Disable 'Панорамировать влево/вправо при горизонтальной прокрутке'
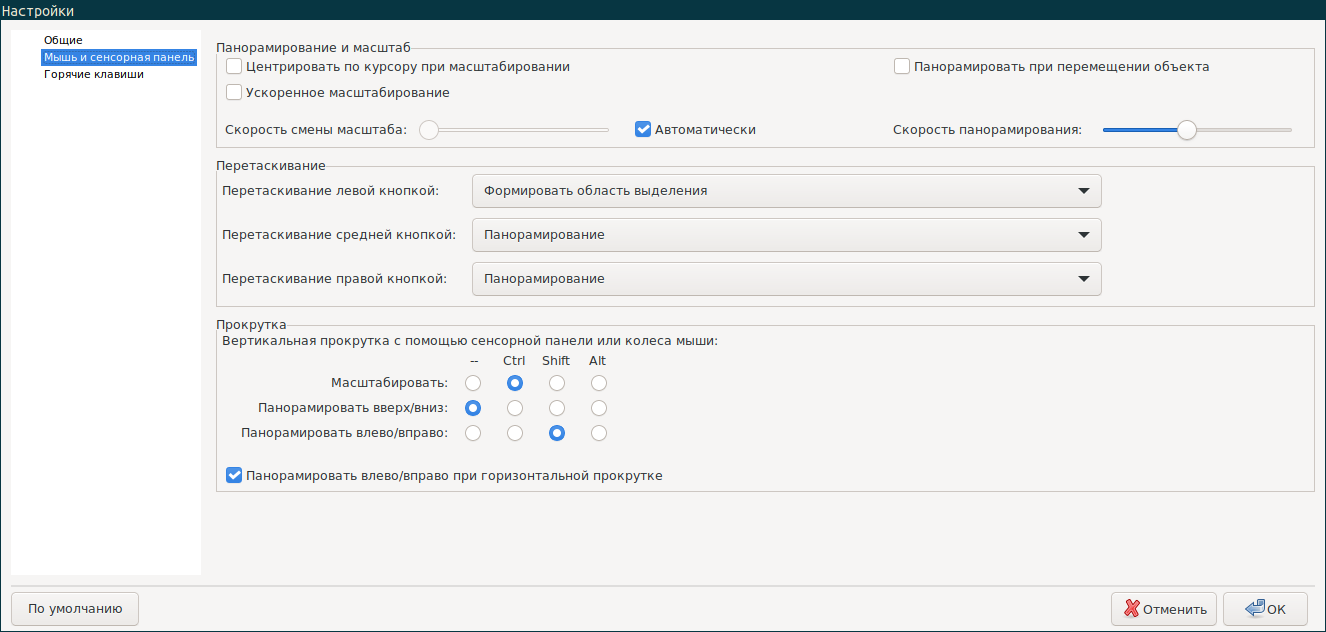Viewport: 1326px width, 632px height. 234,475
